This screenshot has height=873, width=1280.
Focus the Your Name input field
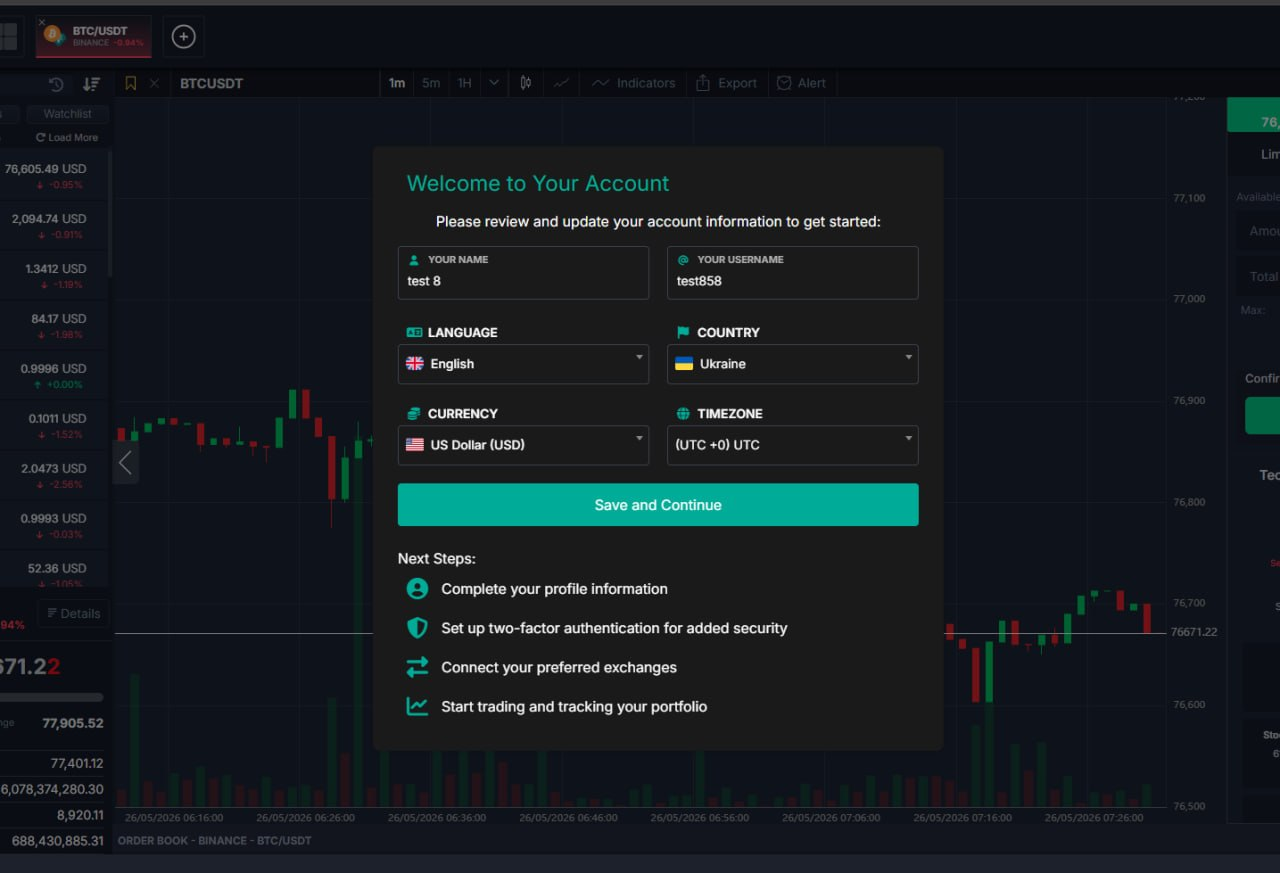[523, 273]
